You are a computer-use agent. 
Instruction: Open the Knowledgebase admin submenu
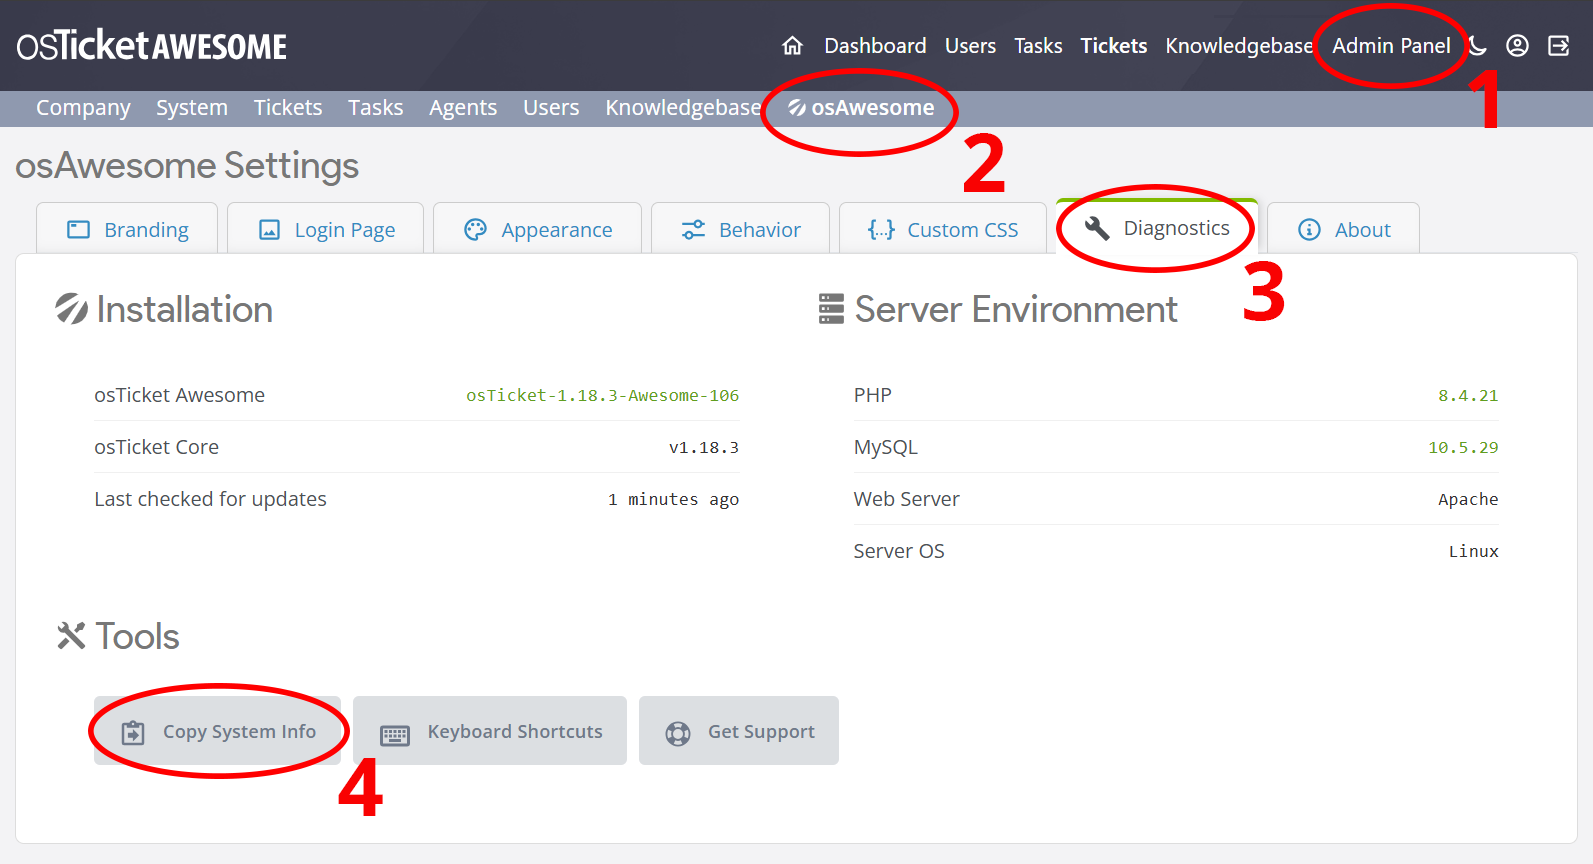(x=683, y=108)
